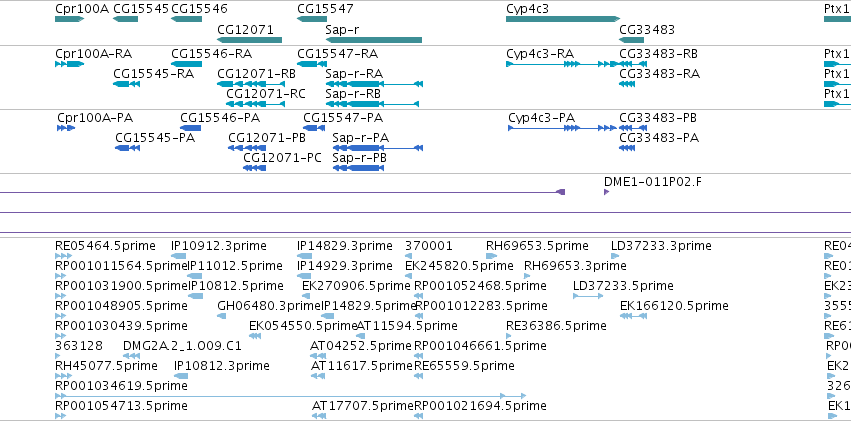Click the CG15546 gene feature

pos(186,19)
